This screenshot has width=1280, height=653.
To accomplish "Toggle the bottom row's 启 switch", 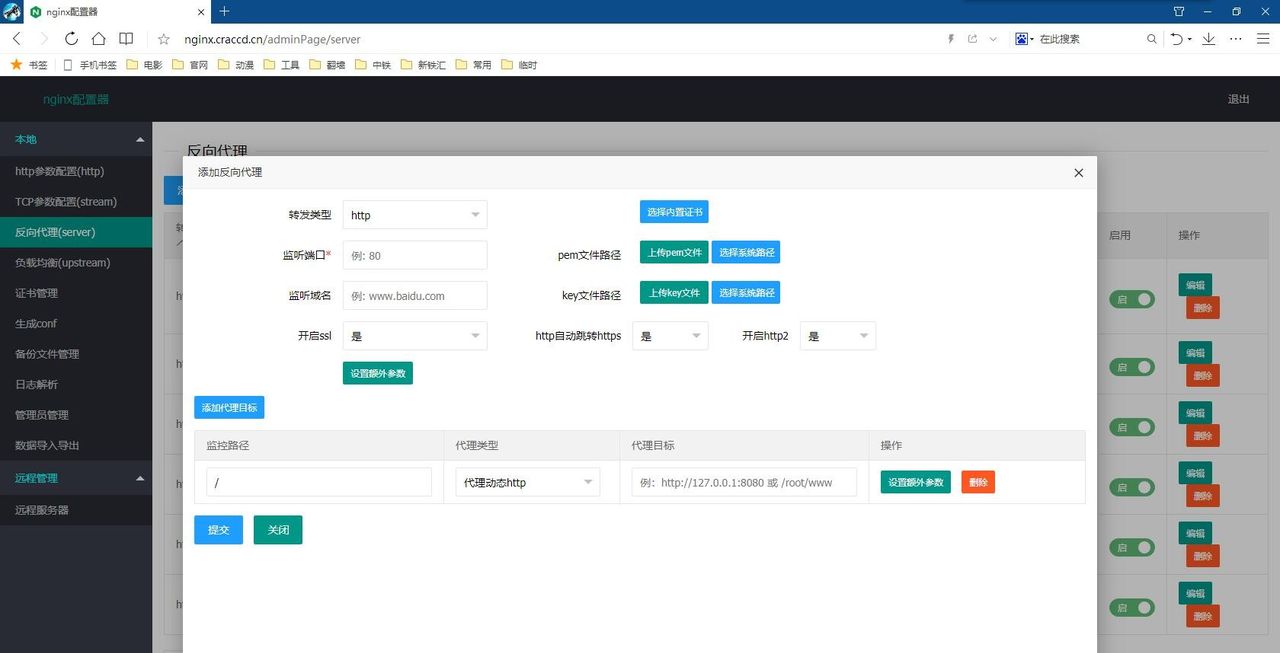I will (x=1131, y=607).
